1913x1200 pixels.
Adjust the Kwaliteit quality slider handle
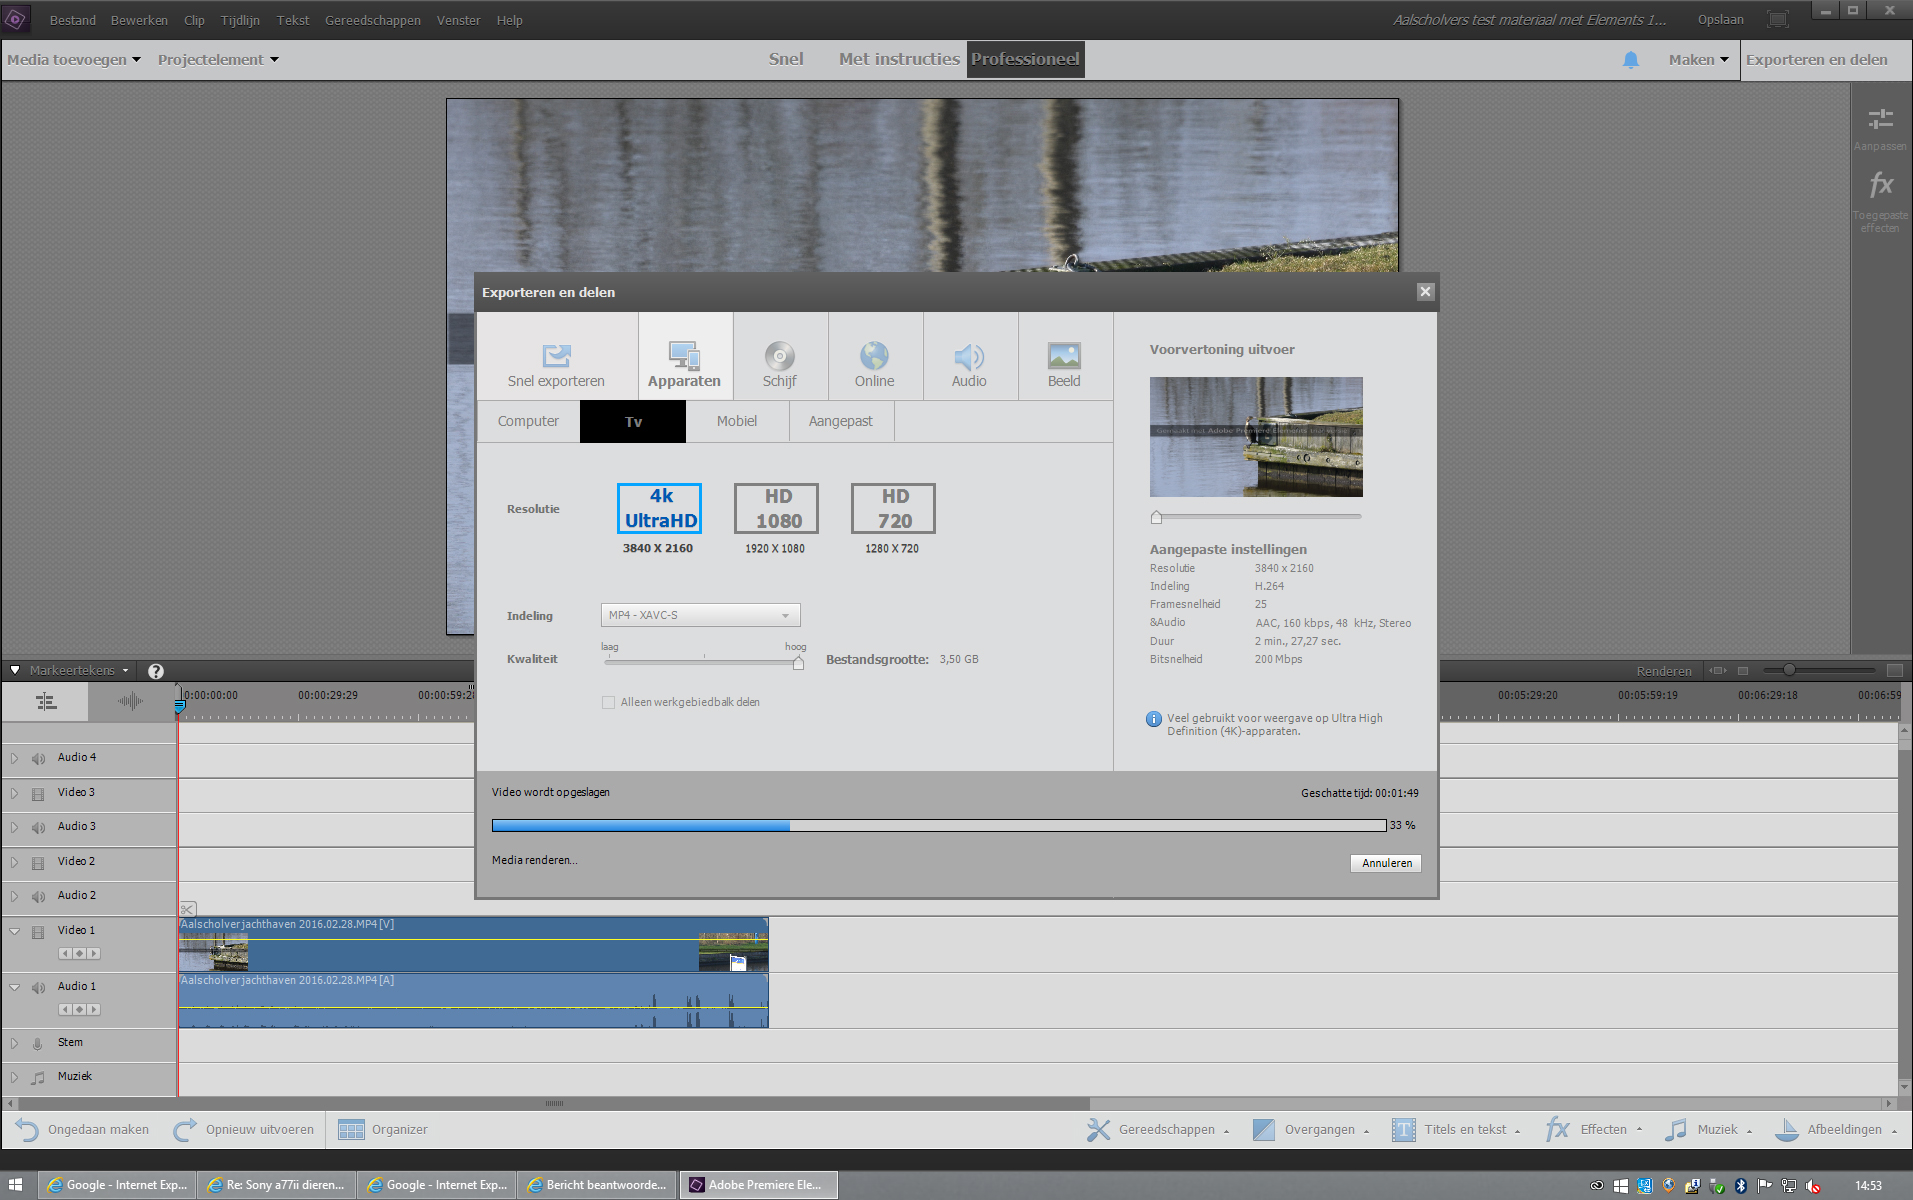(798, 663)
